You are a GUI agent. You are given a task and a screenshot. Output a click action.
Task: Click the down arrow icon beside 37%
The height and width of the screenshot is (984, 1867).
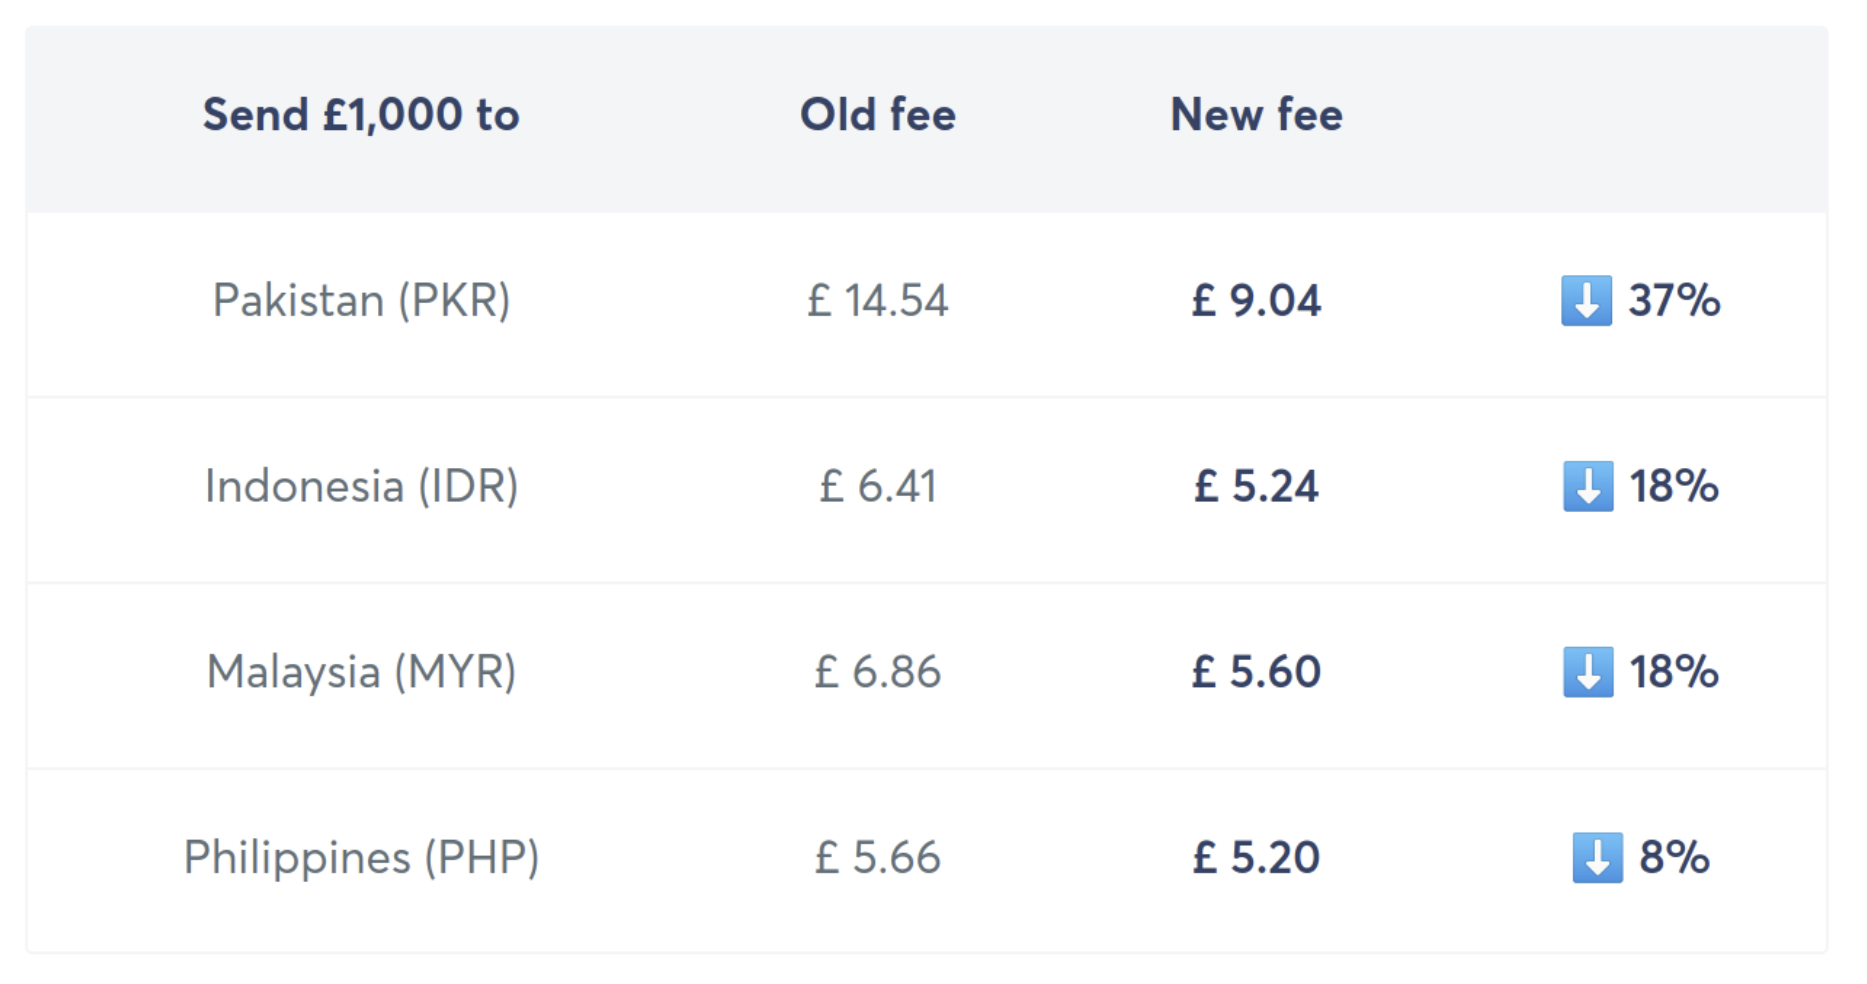1586,300
